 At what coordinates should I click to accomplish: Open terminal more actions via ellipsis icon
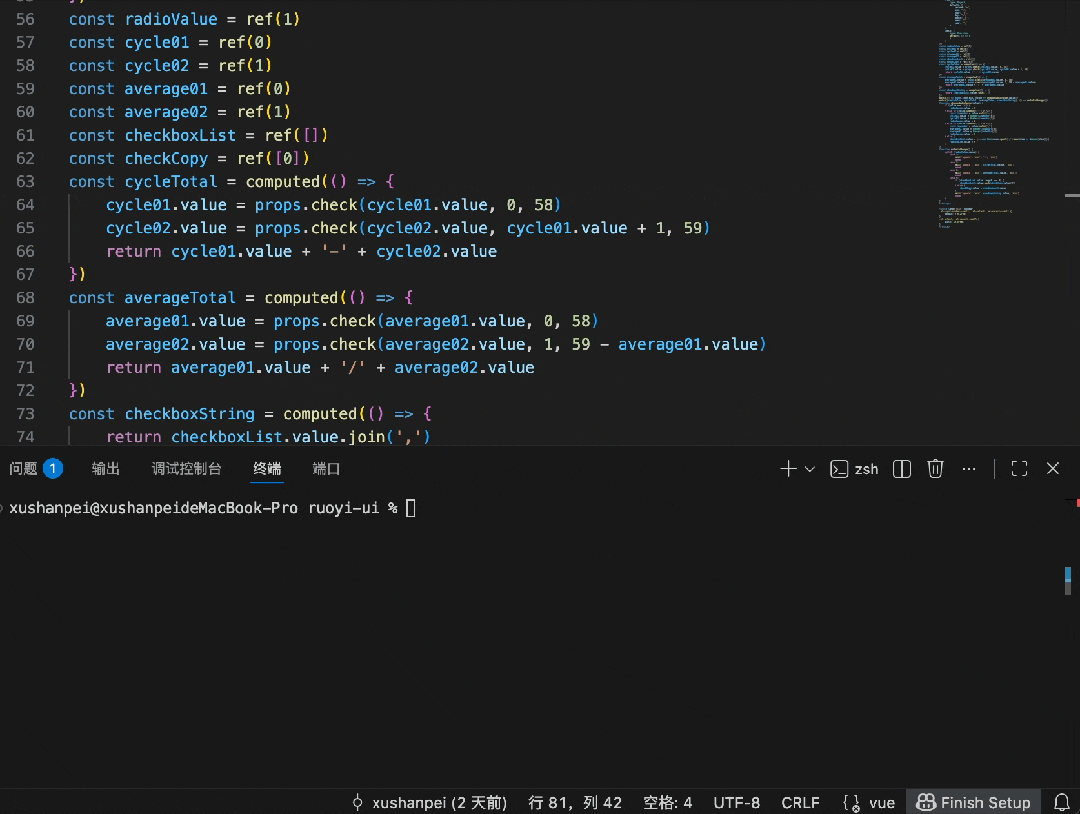968,468
